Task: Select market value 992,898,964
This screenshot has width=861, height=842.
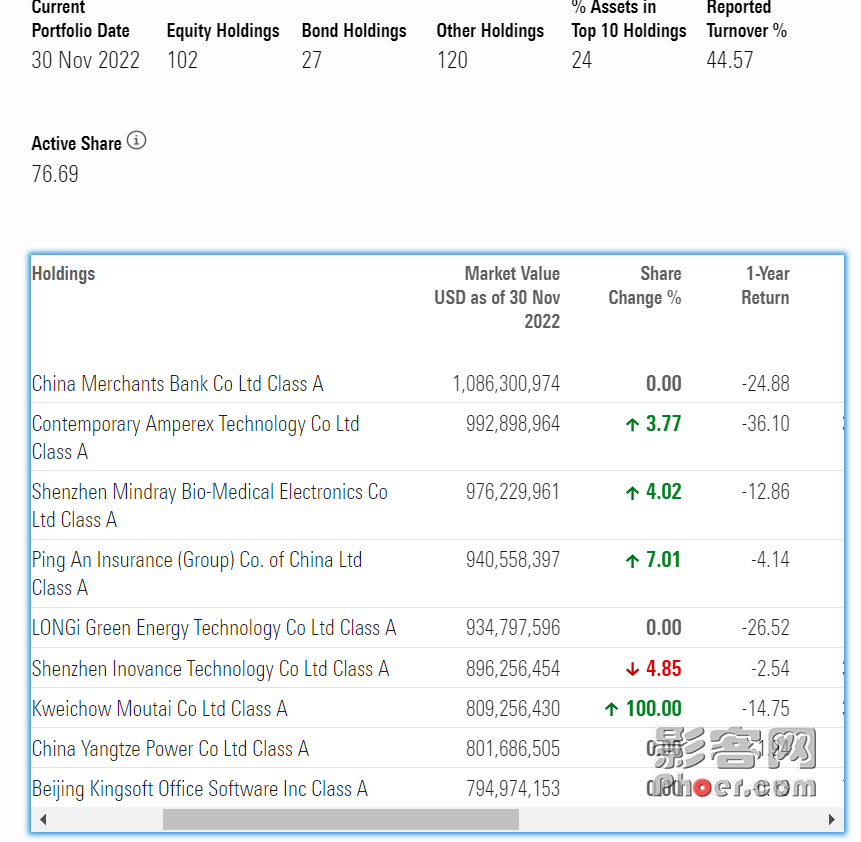Action: click(513, 423)
